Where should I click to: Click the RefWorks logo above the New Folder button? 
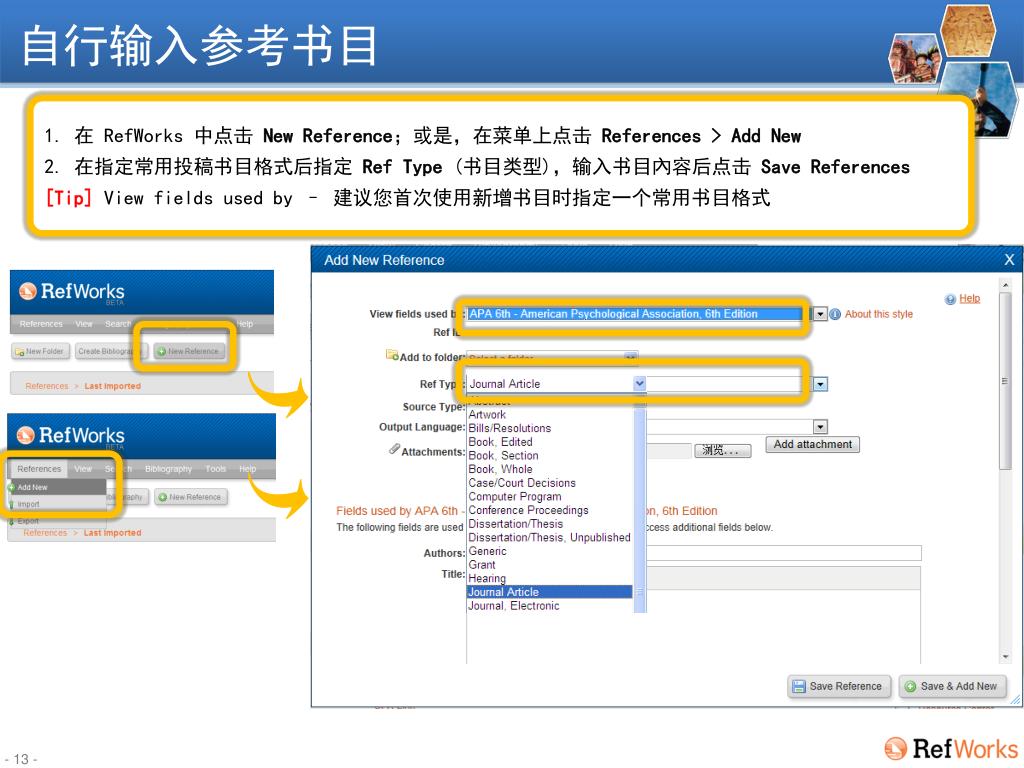[x=71, y=291]
